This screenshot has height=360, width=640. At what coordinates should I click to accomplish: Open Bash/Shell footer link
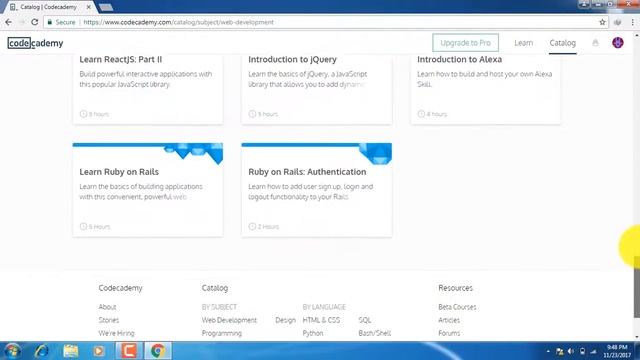(x=374, y=333)
